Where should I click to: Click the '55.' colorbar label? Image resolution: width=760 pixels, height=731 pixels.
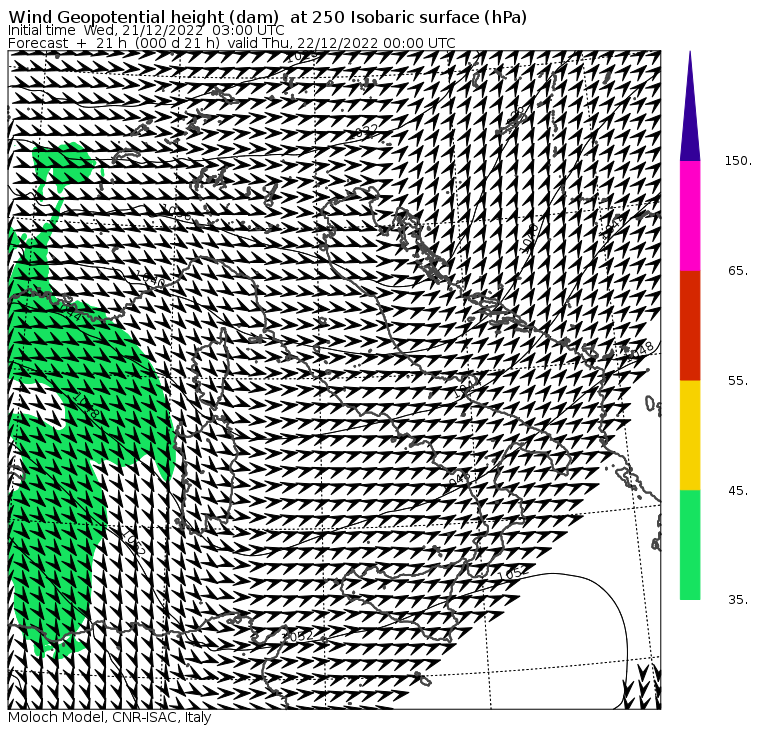pos(739,381)
